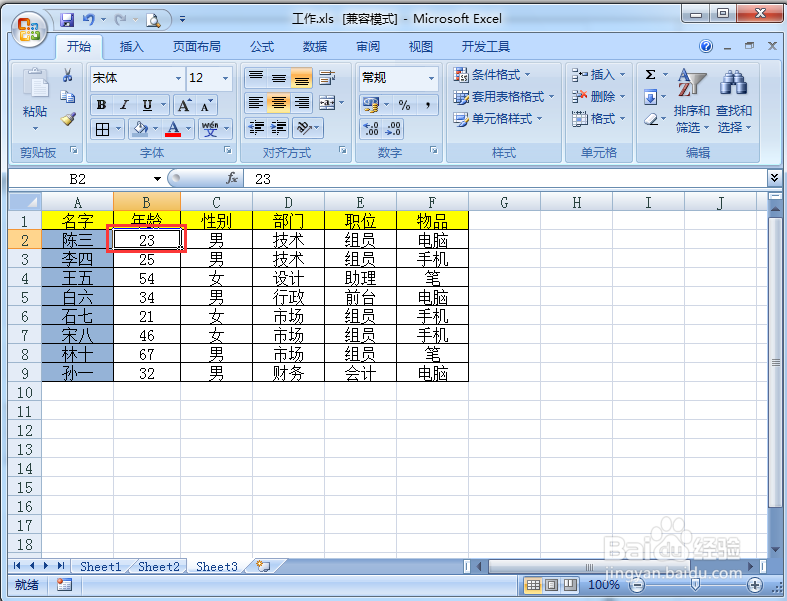
Task: Copy selection using the copy icon
Action: (67, 96)
